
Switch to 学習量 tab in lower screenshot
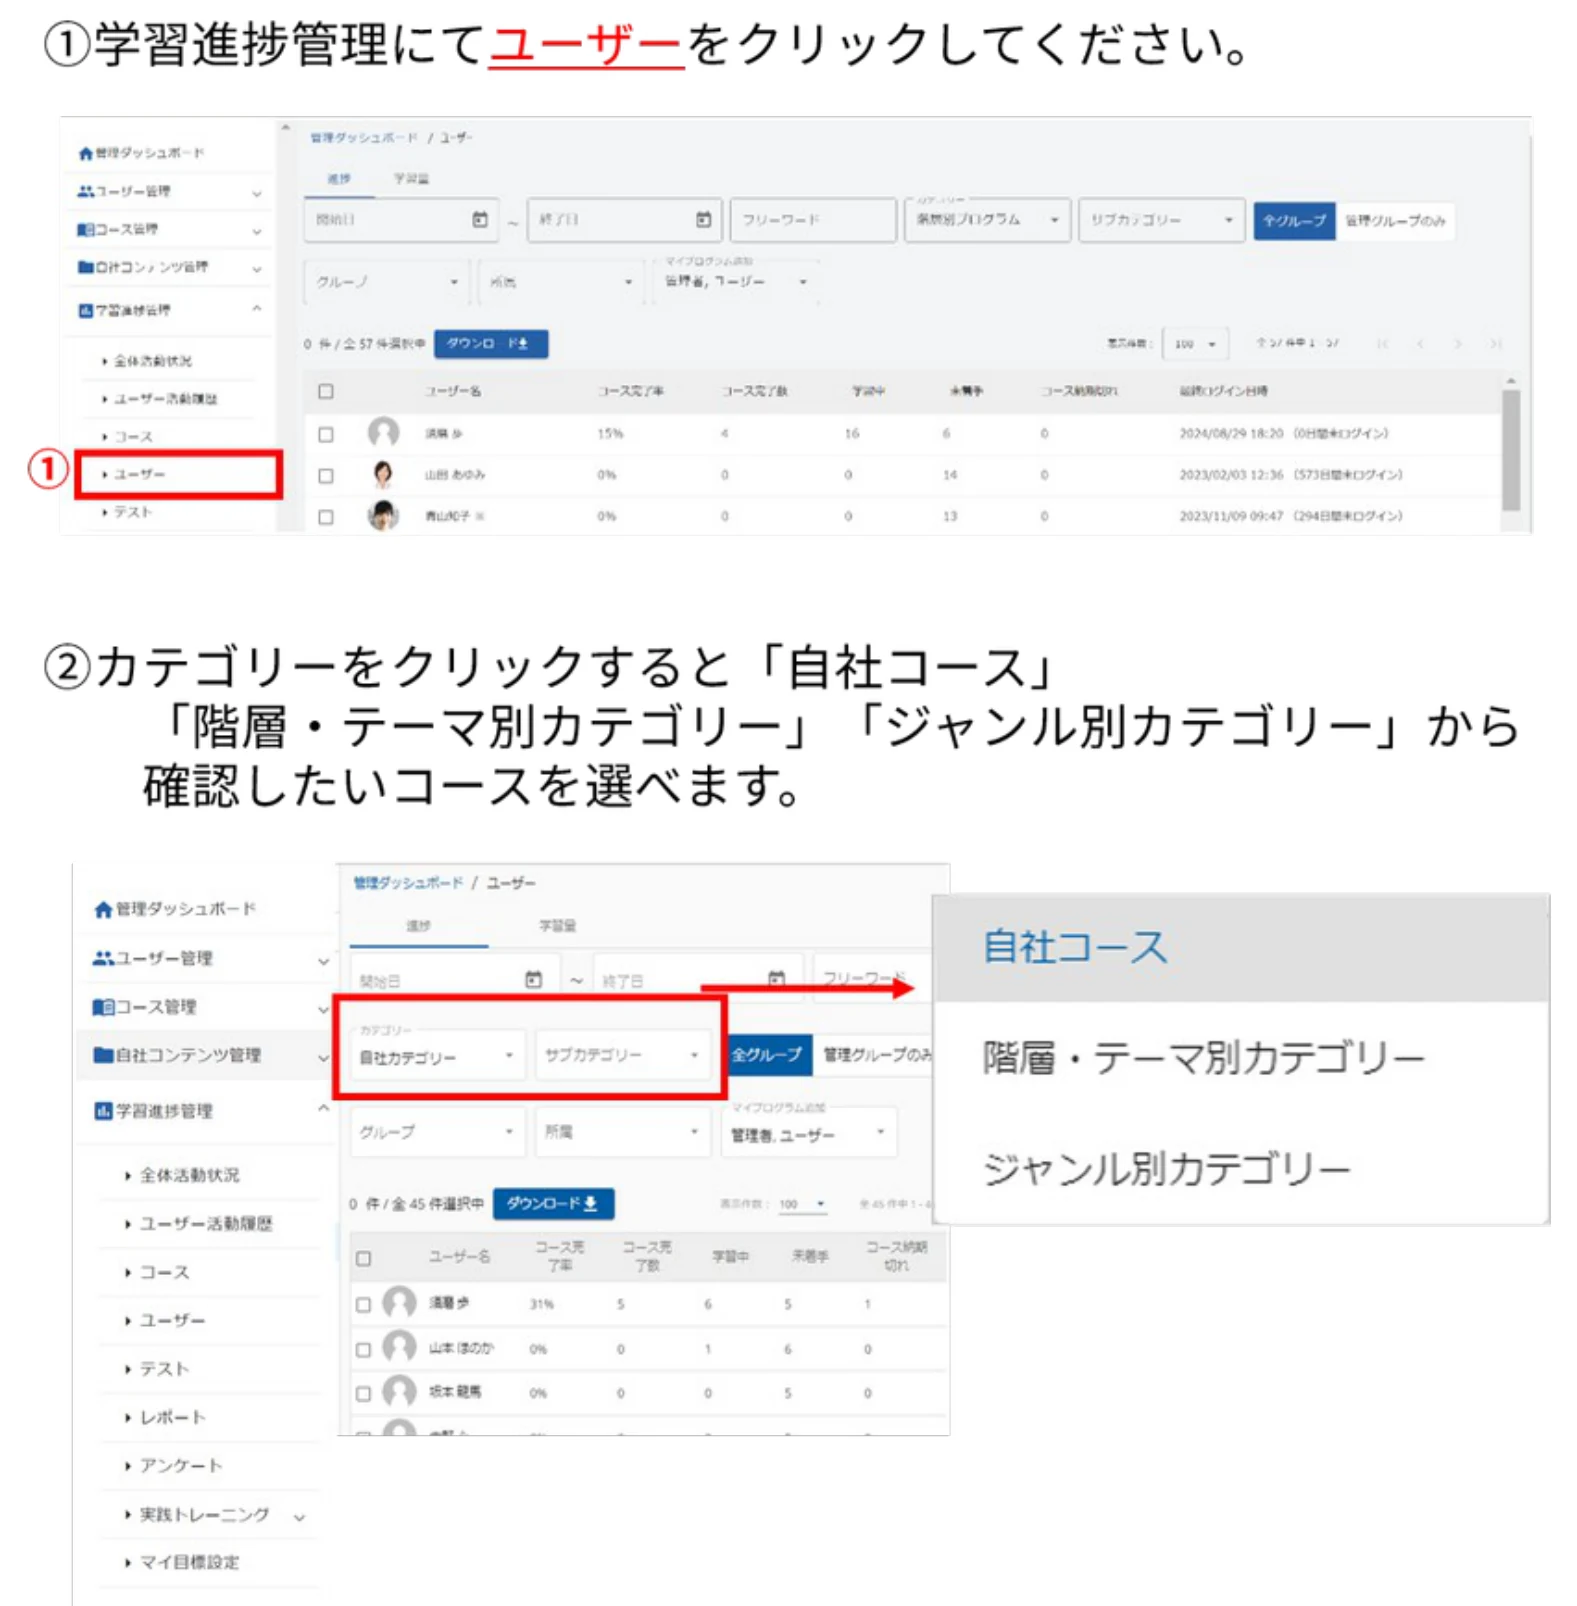click(x=558, y=926)
